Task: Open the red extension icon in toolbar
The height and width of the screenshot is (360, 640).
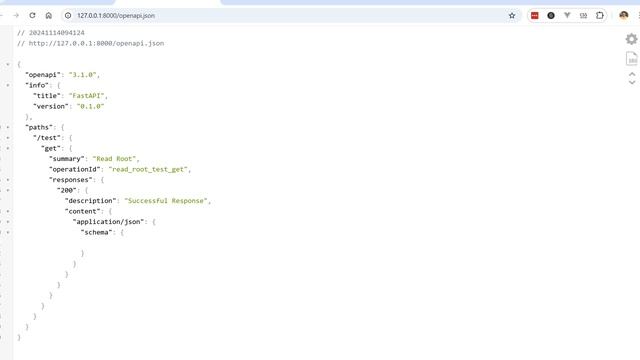Action: (x=535, y=16)
